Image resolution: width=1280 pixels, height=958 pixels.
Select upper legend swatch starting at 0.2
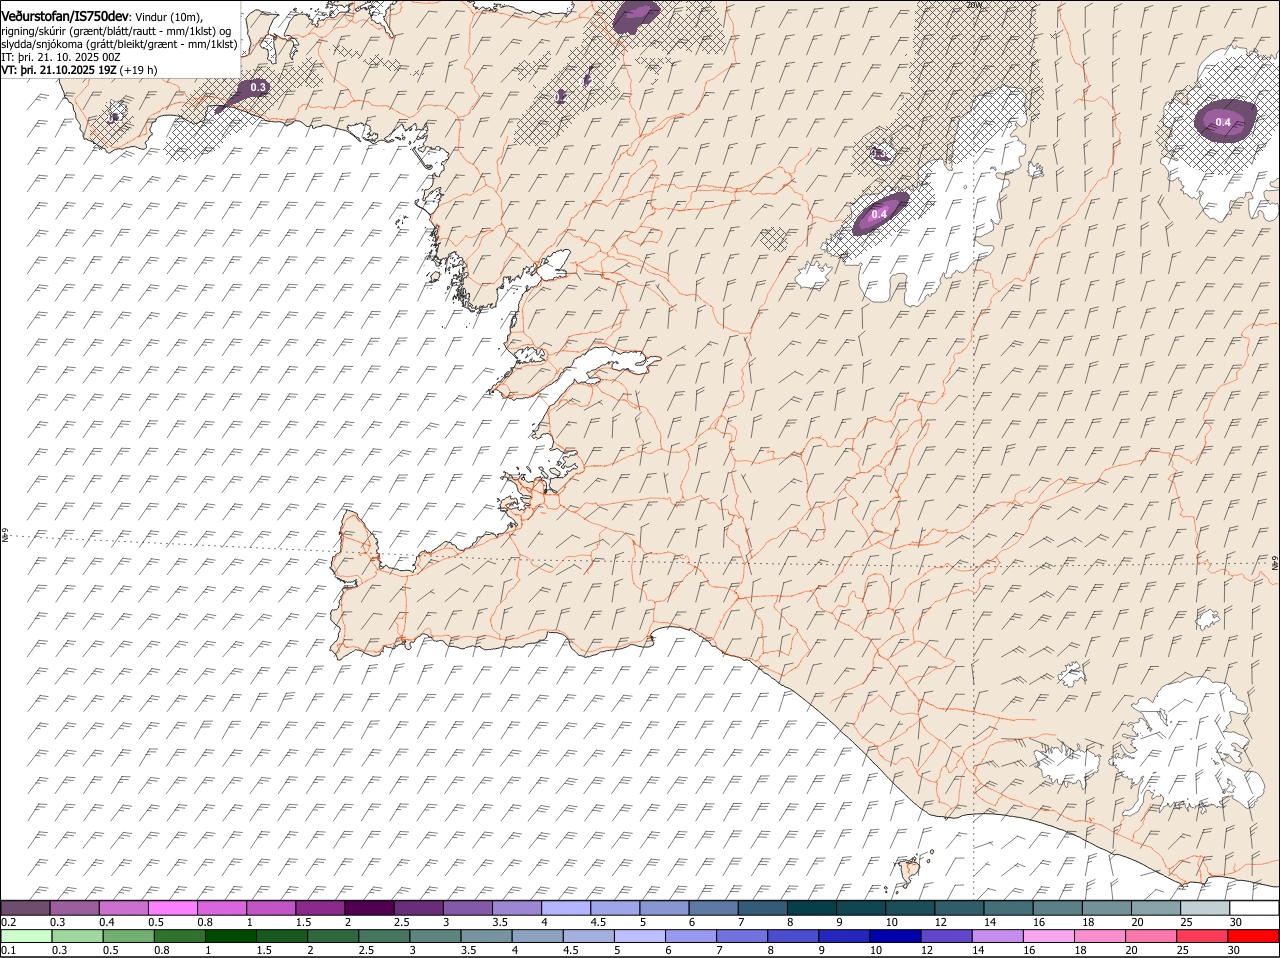(x=25, y=908)
